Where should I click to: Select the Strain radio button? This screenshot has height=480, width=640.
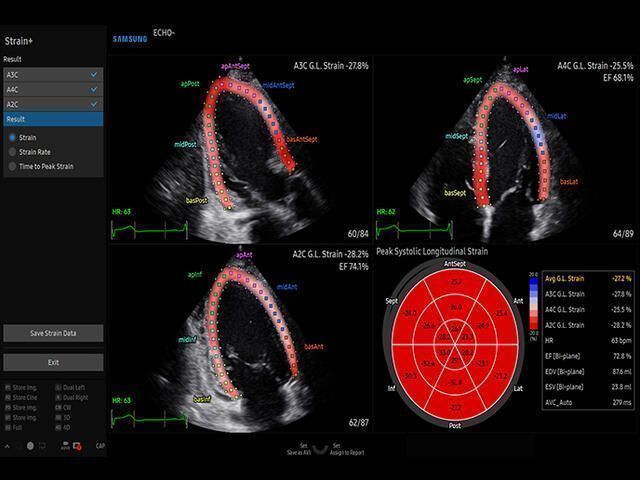(x=12, y=137)
